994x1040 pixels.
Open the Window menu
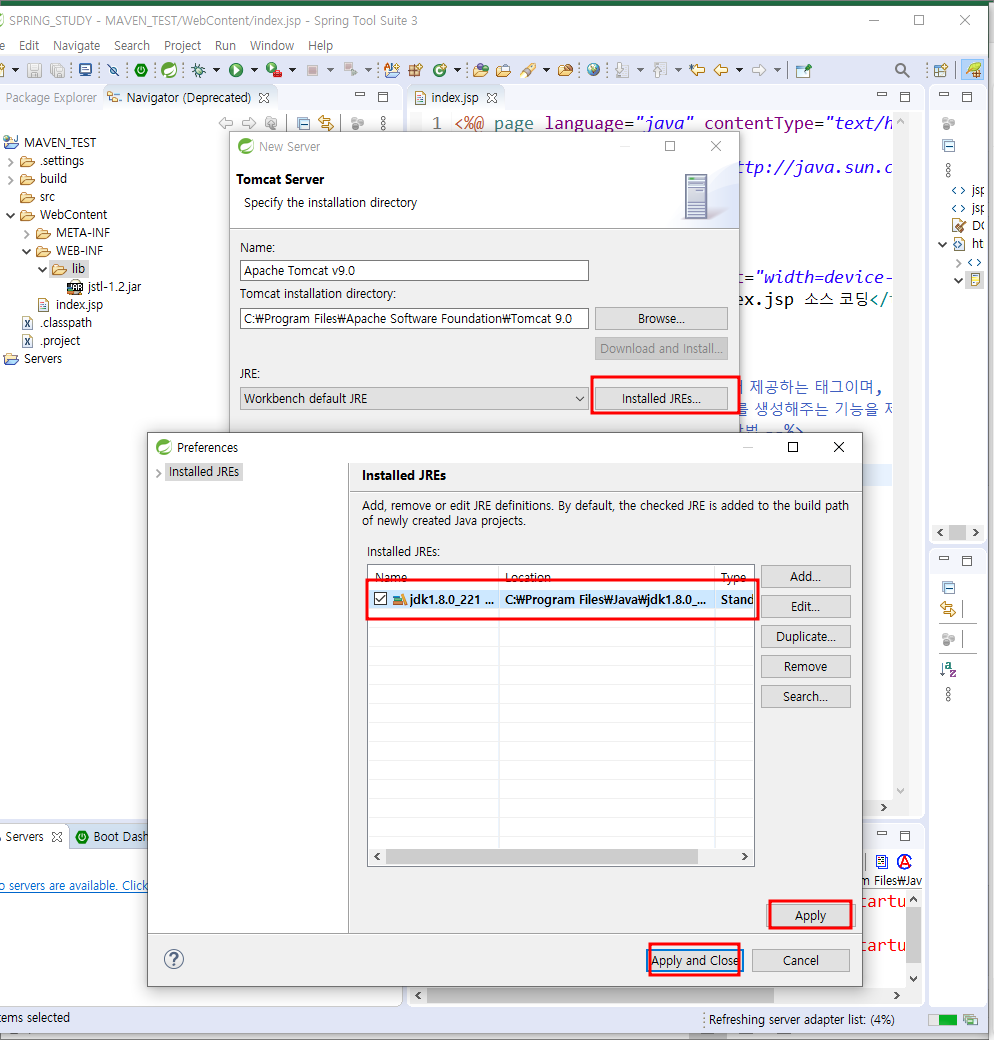coord(272,46)
